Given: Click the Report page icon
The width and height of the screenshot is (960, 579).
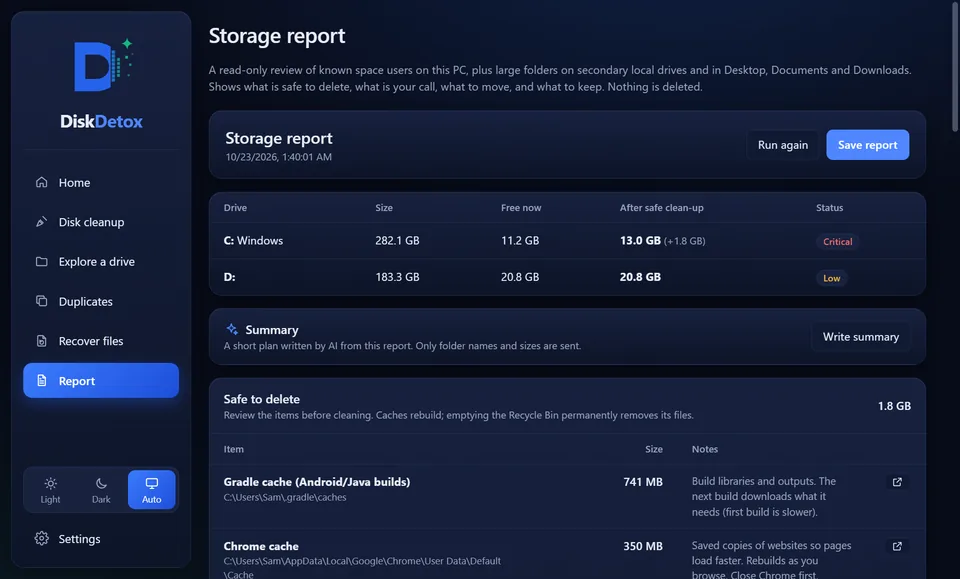Looking at the screenshot, I should tap(42, 381).
